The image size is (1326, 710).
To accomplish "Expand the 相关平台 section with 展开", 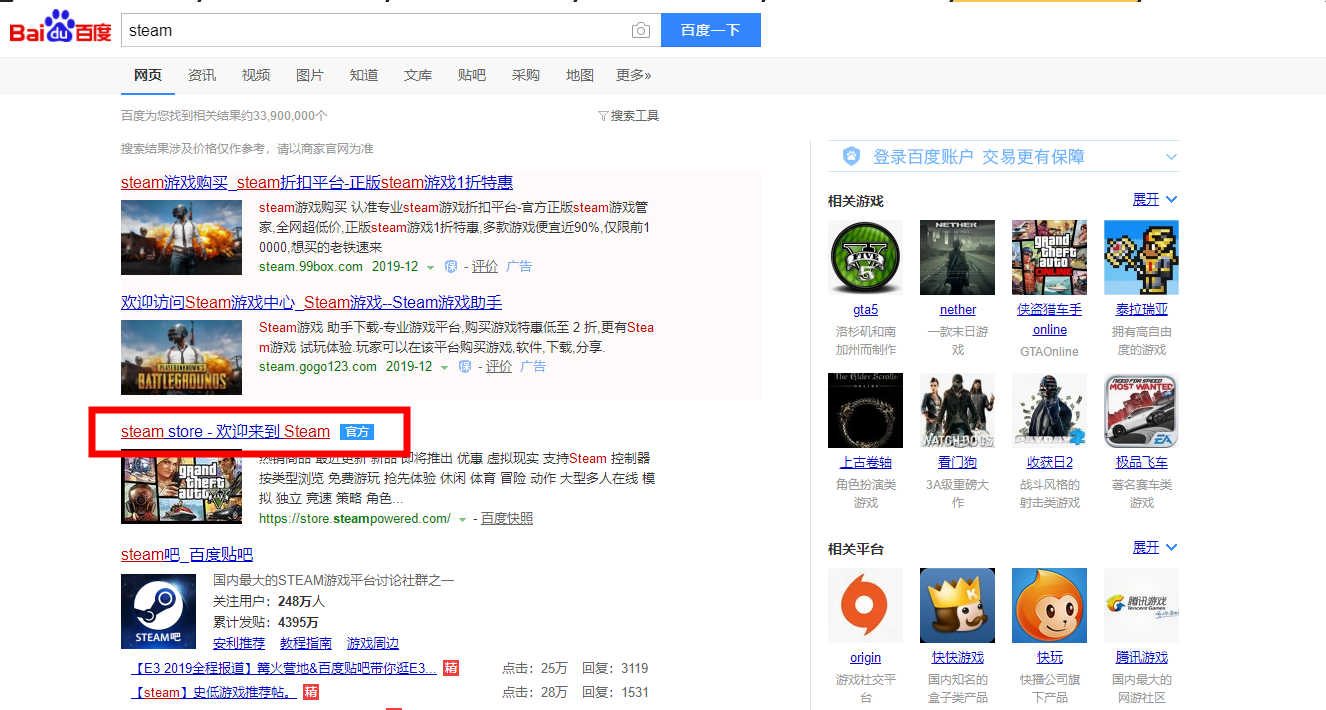I will point(1155,547).
